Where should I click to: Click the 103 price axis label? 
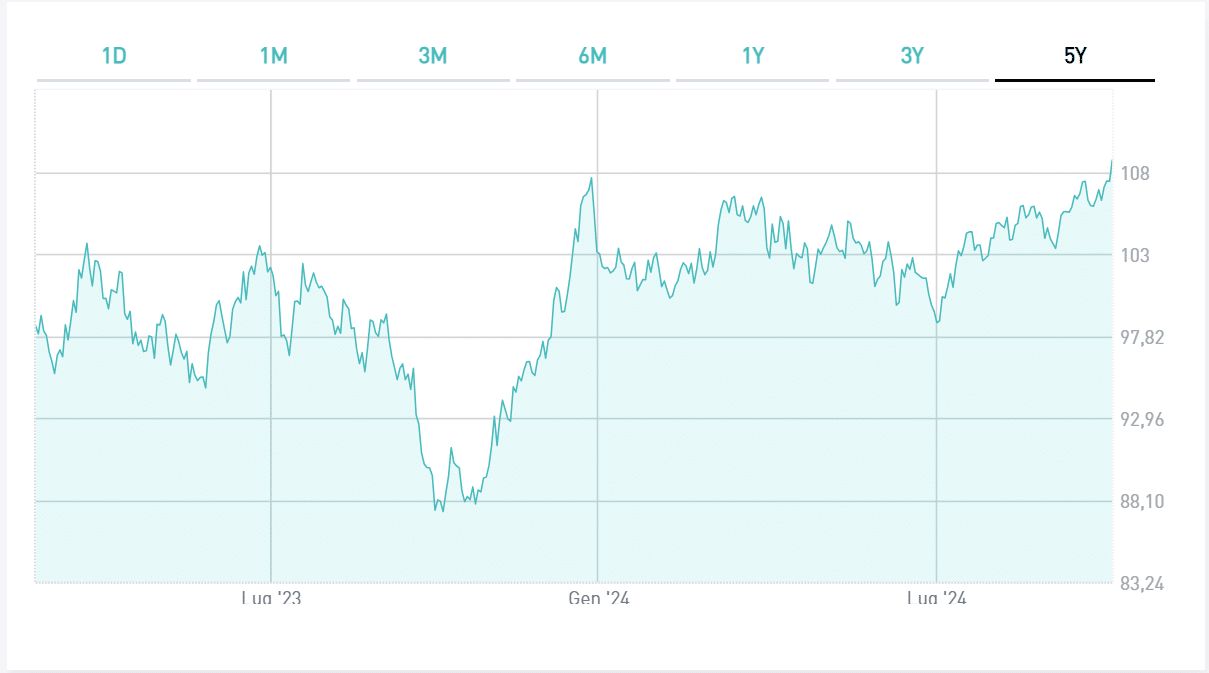click(x=1135, y=256)
